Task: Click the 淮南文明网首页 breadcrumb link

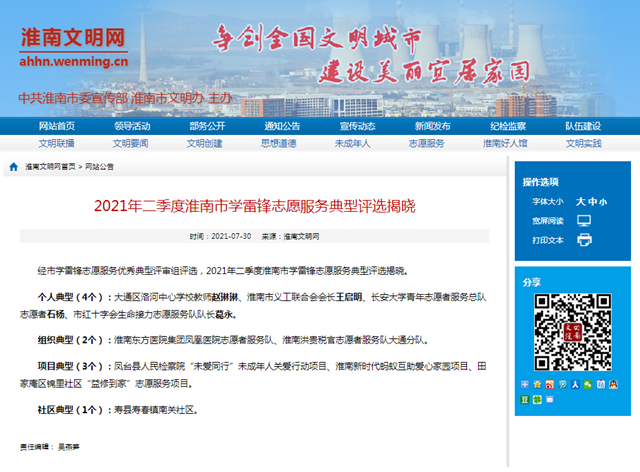Action: (x=50, y=167)
